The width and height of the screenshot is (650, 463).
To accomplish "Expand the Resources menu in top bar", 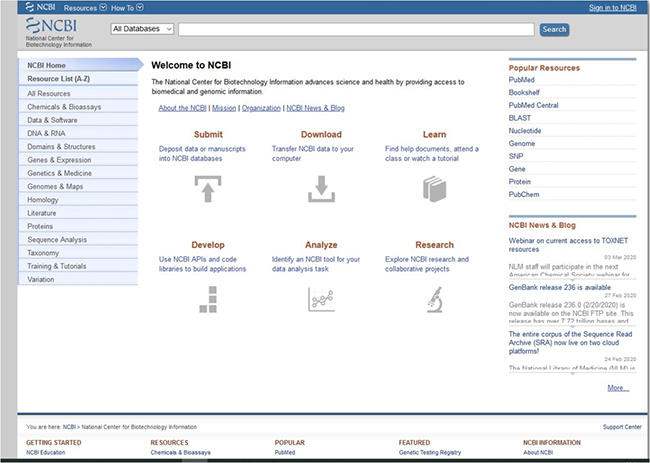I will click(x=85, y=7).
